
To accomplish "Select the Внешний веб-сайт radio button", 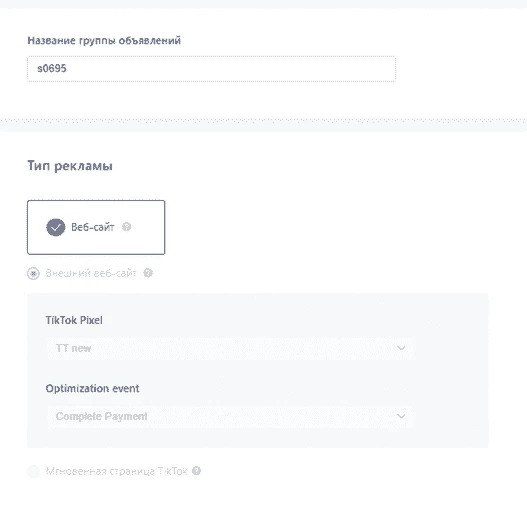I will click(x=33, y=273).
